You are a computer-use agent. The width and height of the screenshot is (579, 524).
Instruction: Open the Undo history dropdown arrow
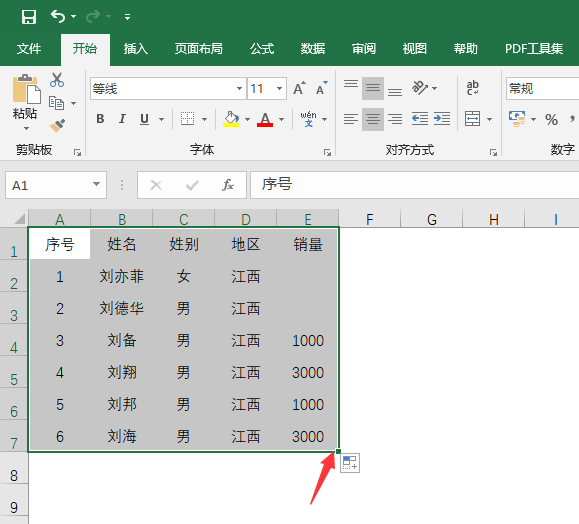point(73,17)
